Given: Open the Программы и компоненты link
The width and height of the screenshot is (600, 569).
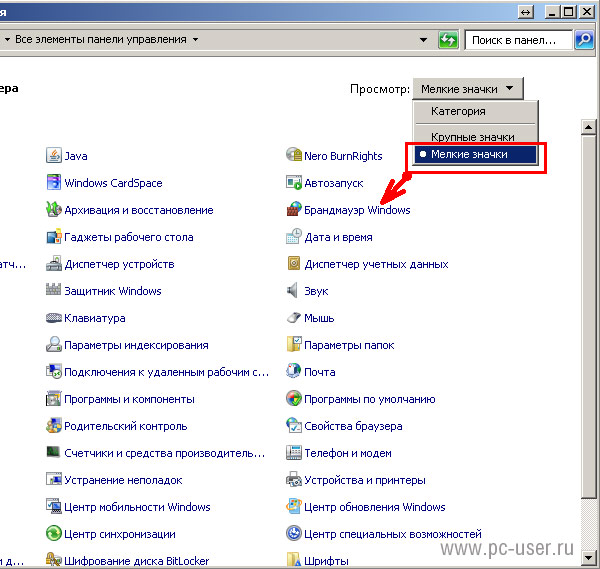Looking at the screenshot, I should pos(129,399).
